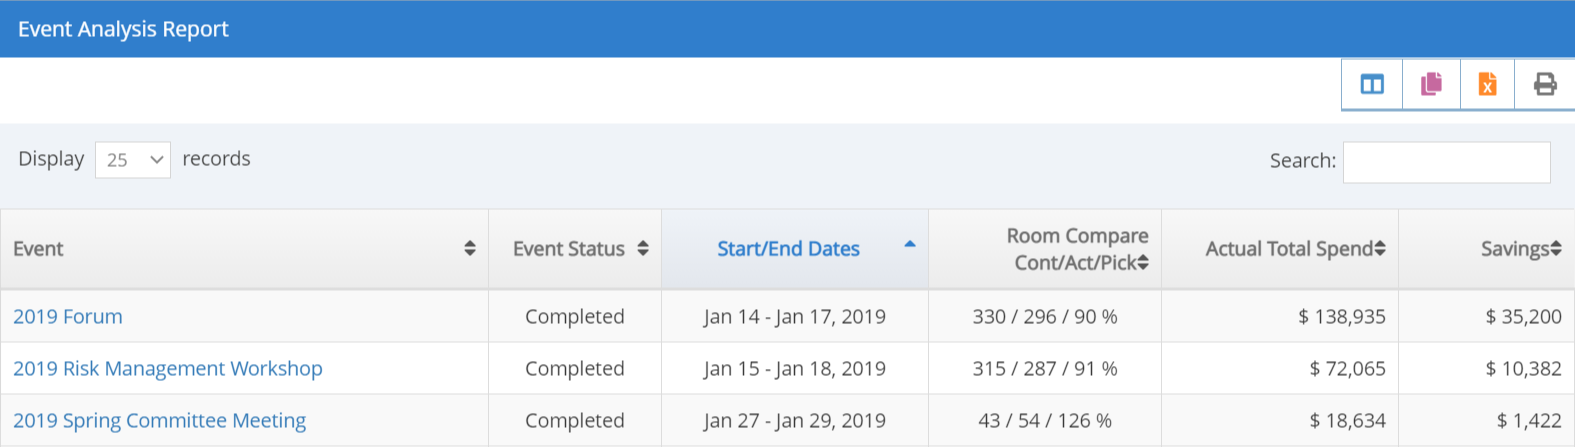The height and width of the screenshot is (447, 1575).
Task: Select the Jan 27 - Jan 29, 2019 cell
Action: (x=794, y=421)
